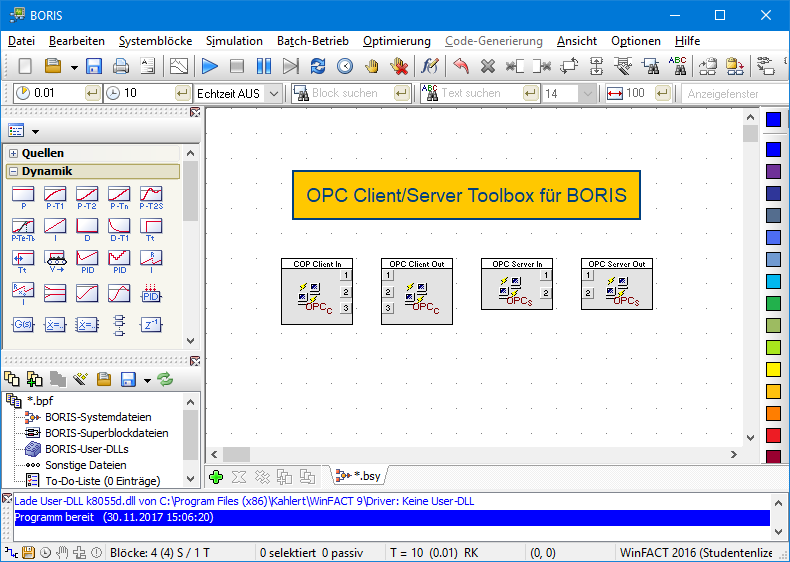Click the New file toolbar icon
This screenshot has width=790, height=562.
point(25,66)
